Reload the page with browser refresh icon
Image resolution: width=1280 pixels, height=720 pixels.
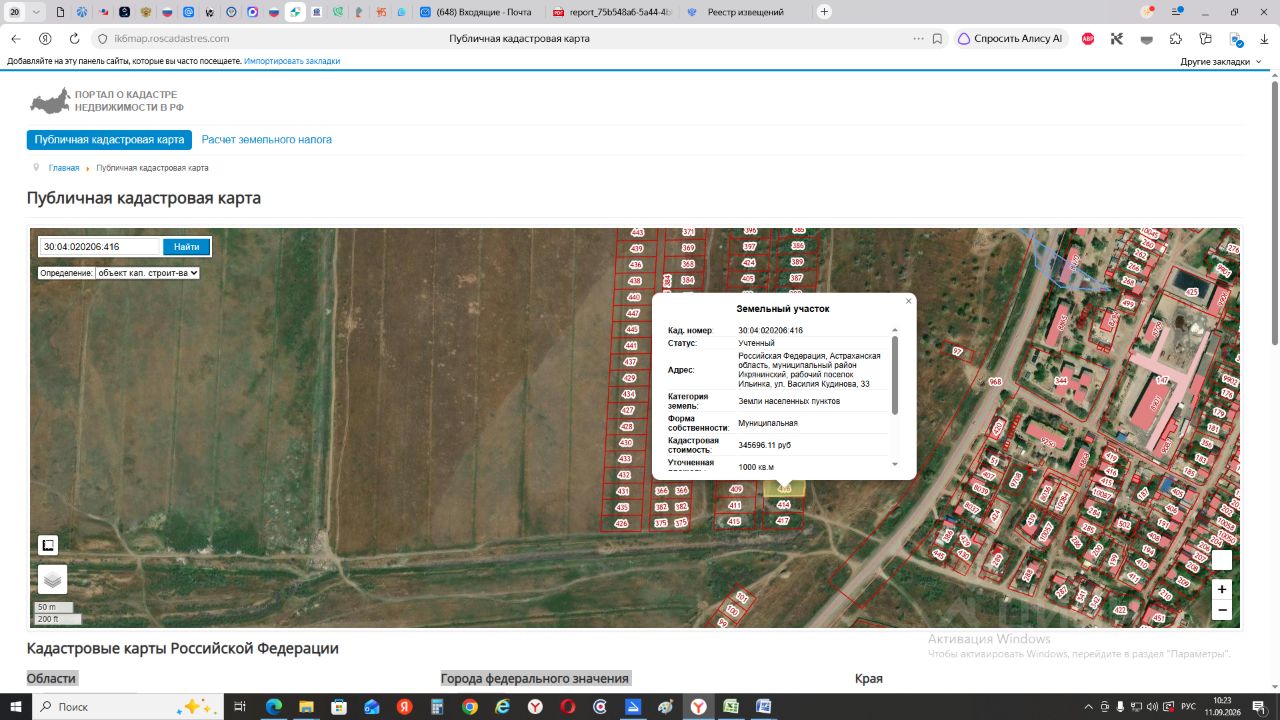pyautogui.click(x=74, y=38)
